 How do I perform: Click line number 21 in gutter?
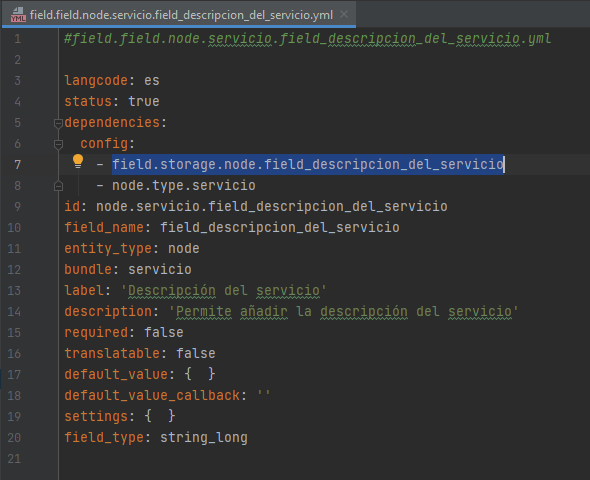click(14, 459)
